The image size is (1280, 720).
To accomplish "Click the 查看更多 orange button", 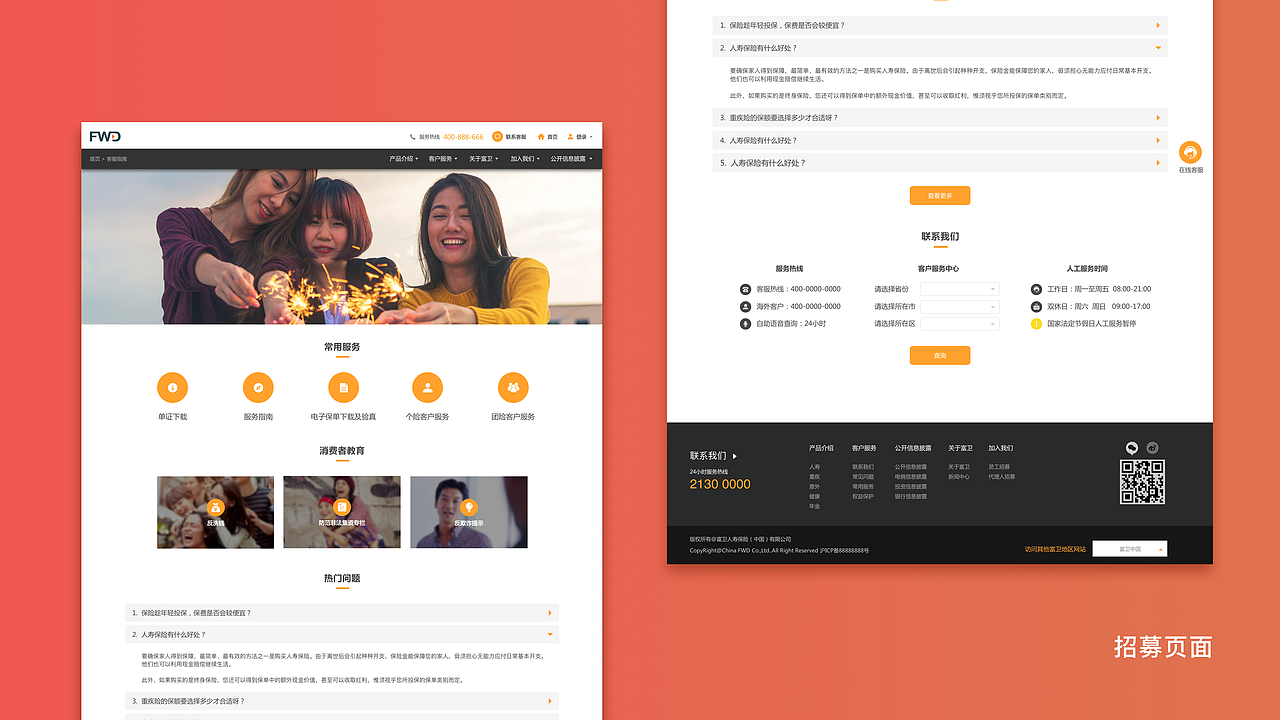I will tap(940, 196).
